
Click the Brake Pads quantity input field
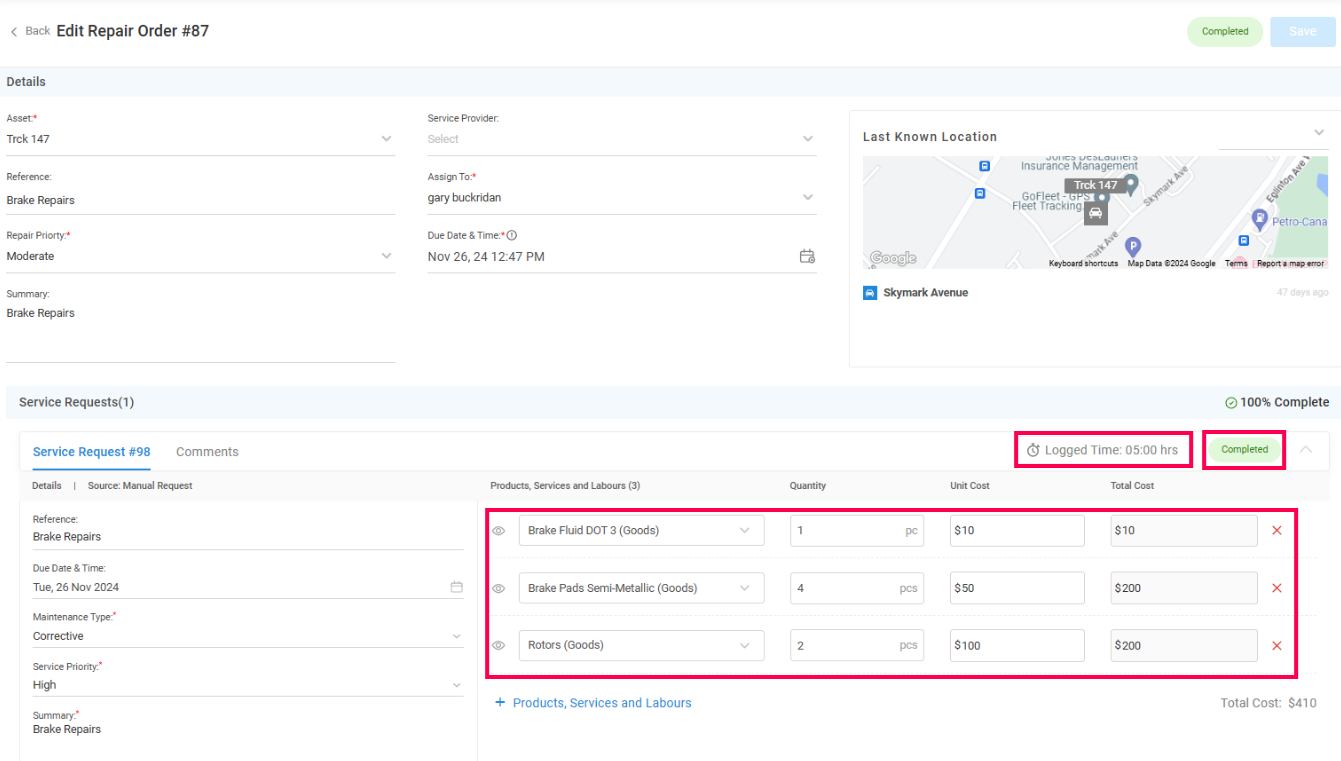pyautogui.click(x=845, y=588)
